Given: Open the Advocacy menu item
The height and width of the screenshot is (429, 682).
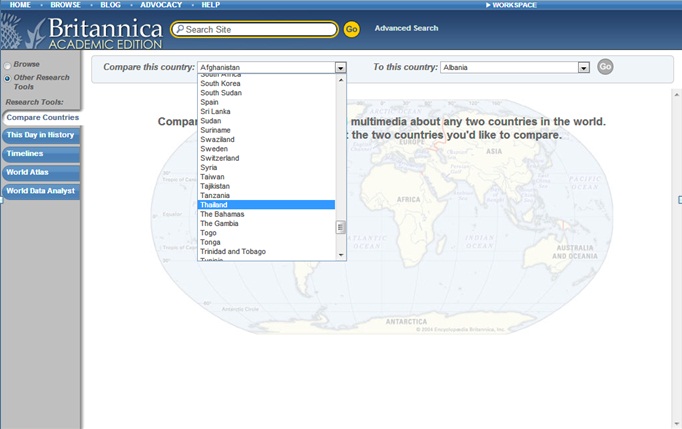Looking at the screenshot, I should [x=161, y=5].
